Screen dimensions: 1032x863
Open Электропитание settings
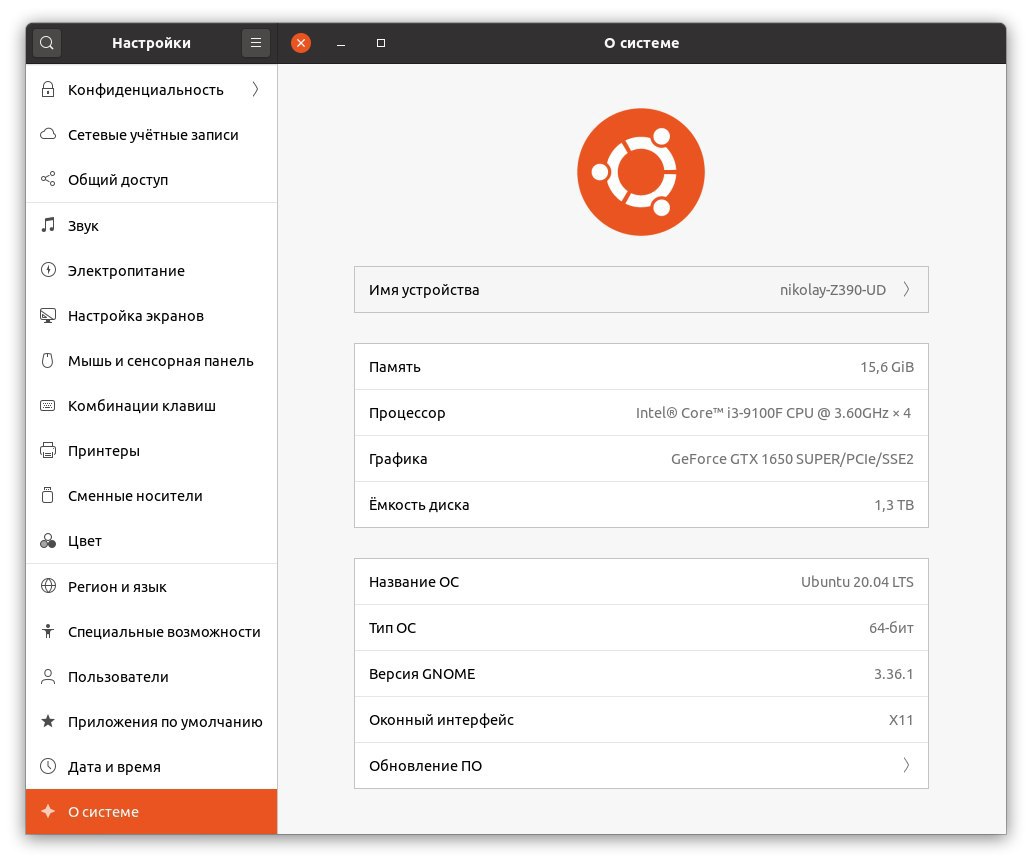click(151, 270)
